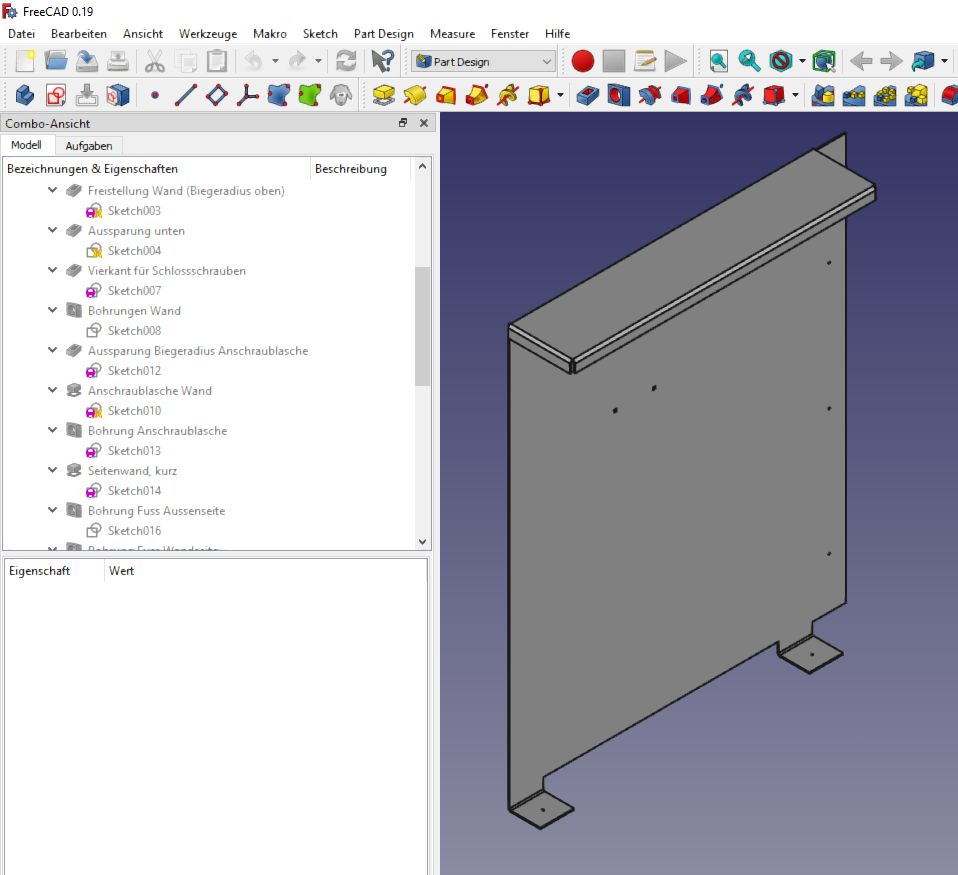The width and height of the screenshot is (958, 875).
Task: Click the Pocket tool icon
Action: [589, 96]
